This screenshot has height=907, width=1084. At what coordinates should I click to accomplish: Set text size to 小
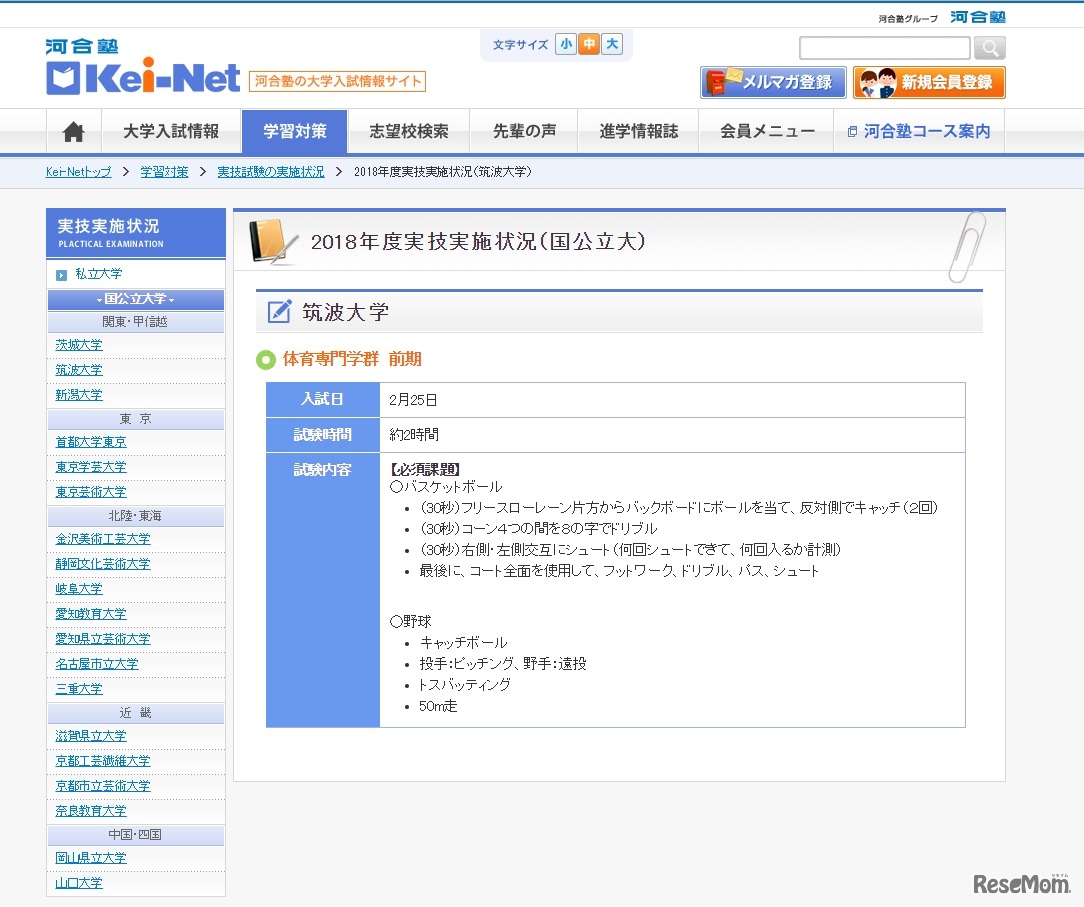pos(566,44)
